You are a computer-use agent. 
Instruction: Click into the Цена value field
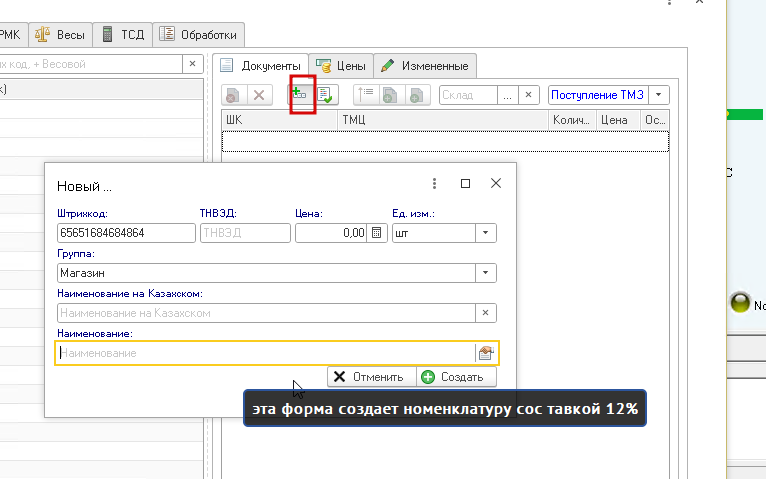[331, 233]
